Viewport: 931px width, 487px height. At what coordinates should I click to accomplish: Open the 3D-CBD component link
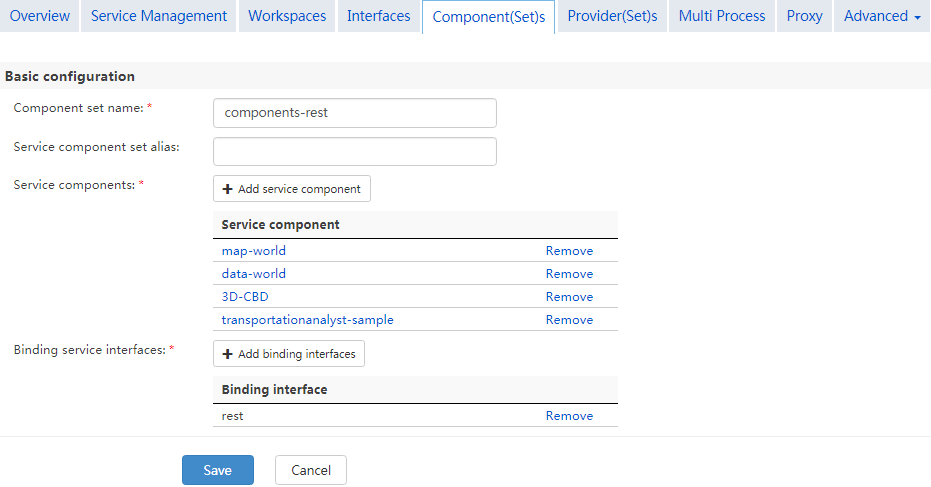245,296
